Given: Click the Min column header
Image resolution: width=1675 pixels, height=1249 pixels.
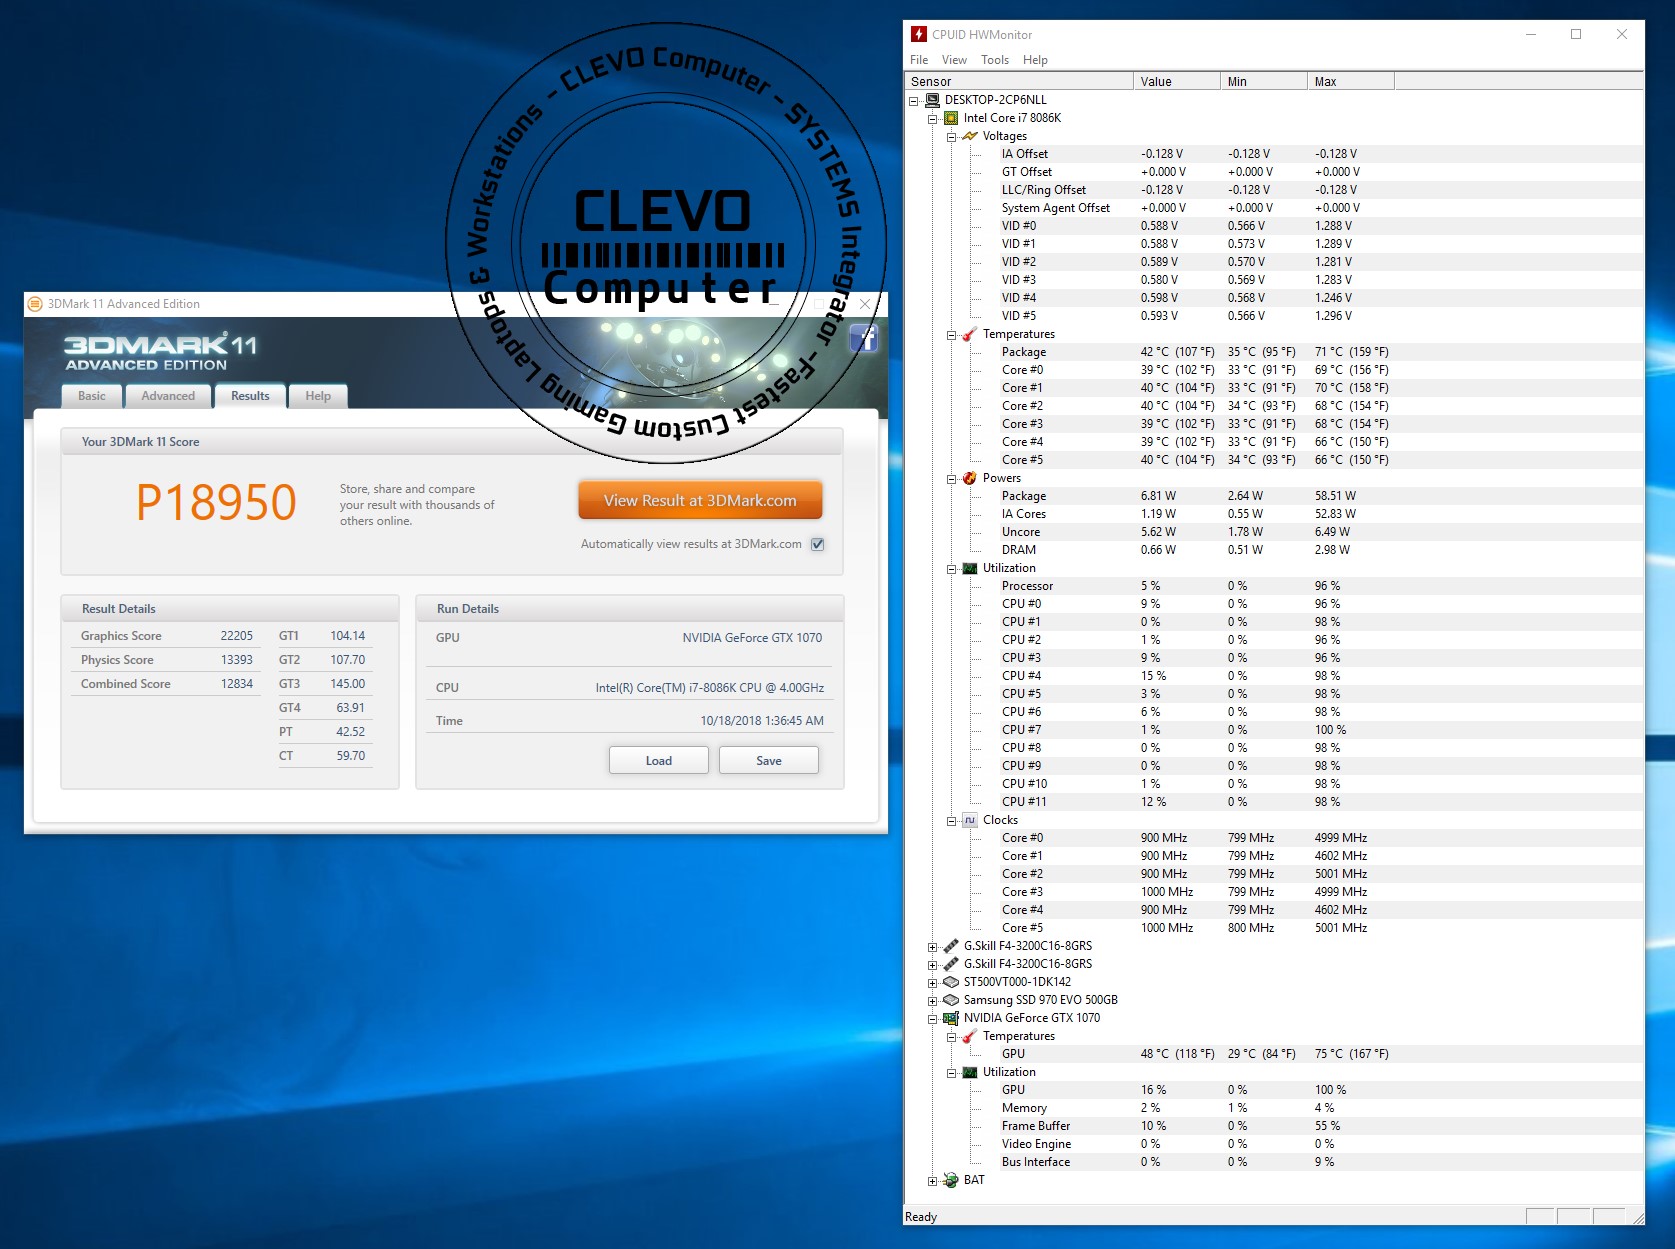Looking at the screenshot, I should (1264, 81).
